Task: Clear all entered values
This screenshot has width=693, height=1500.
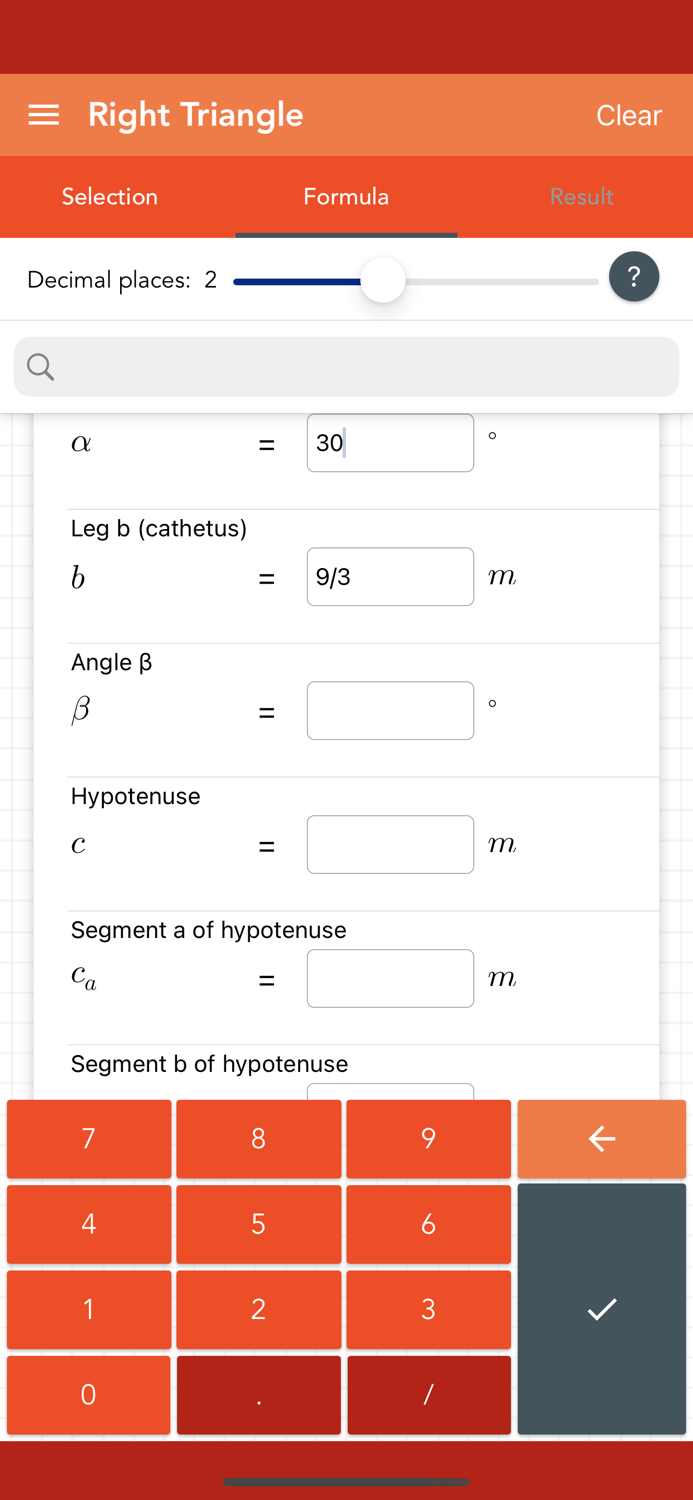Action: pyautogui.click(x=628, y=114)
